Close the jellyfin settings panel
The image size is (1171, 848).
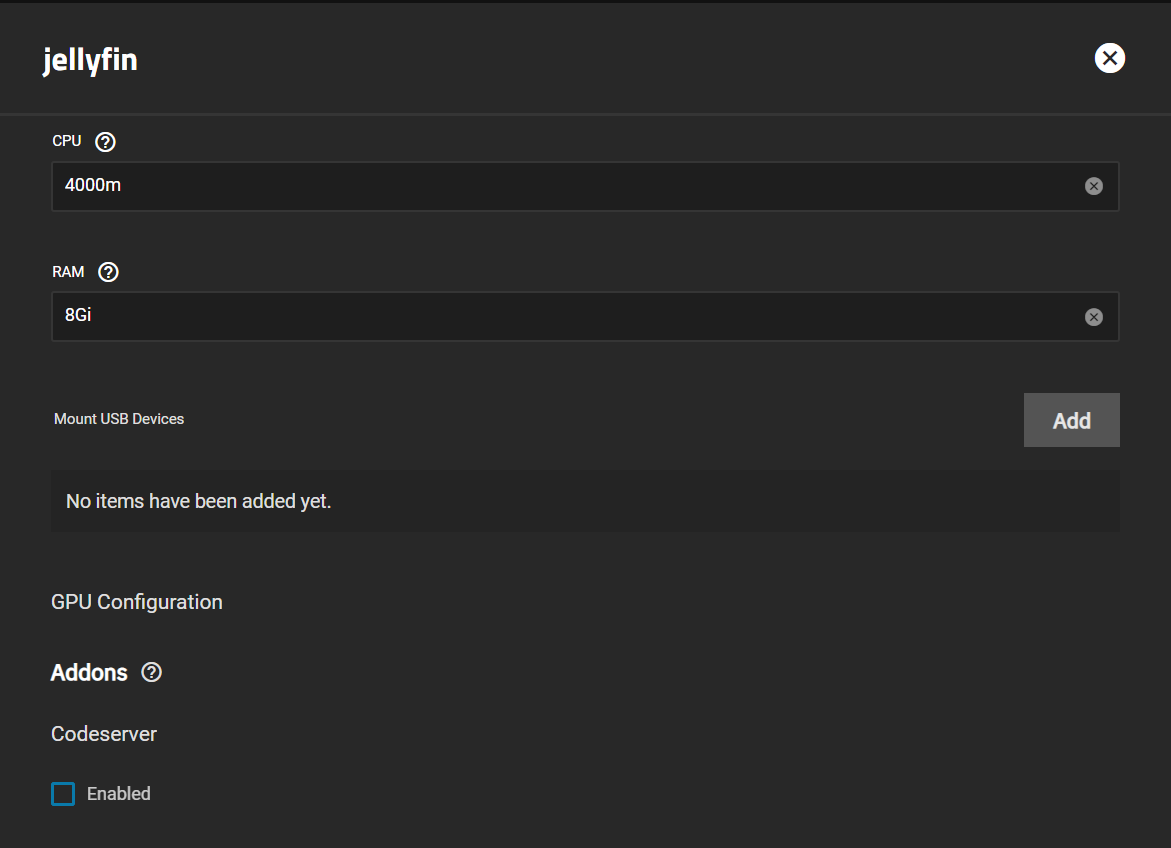[1109, 59]
